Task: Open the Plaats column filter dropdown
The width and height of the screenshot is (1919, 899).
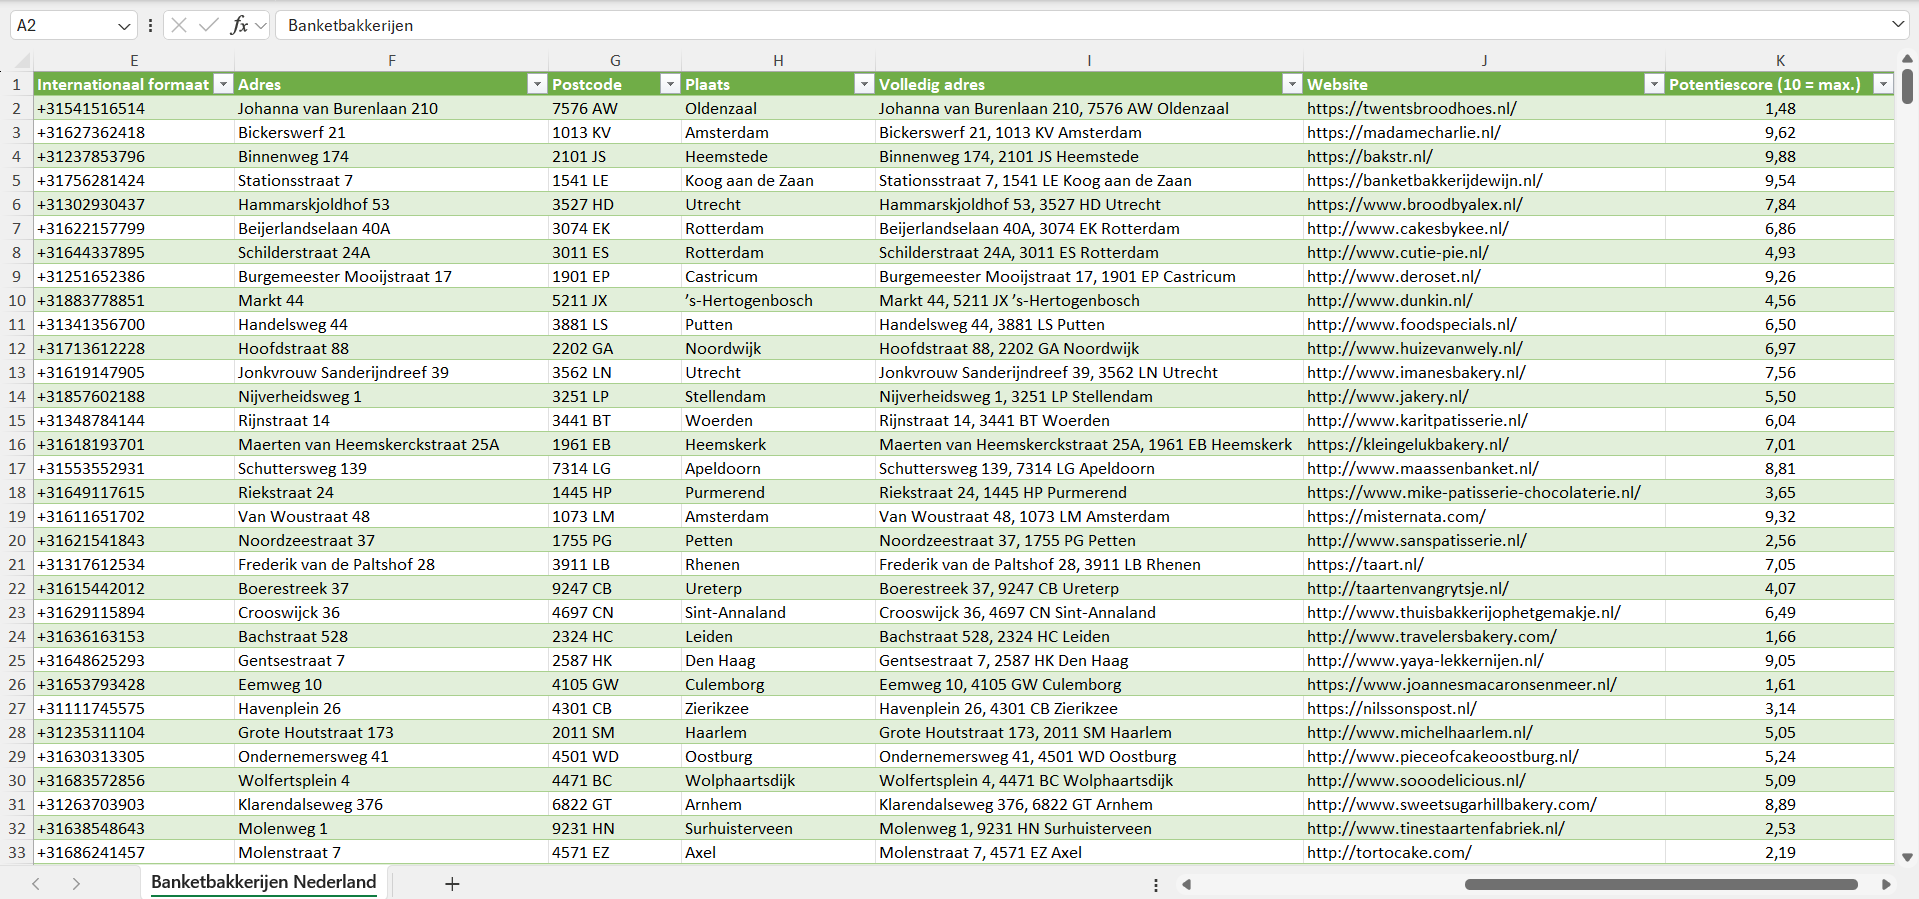Action: pyautogui.click(x=864, y=84)
